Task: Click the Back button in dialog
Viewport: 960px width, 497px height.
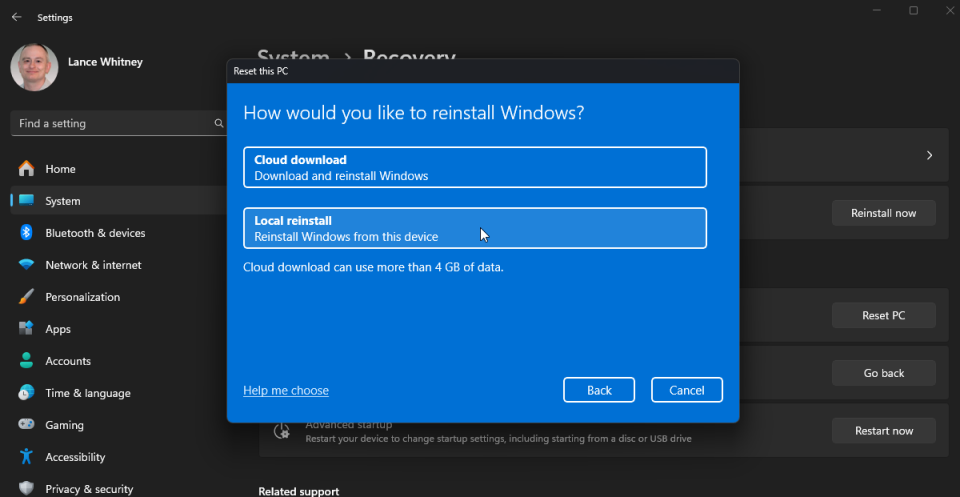Action: click(x=599, y=390)
